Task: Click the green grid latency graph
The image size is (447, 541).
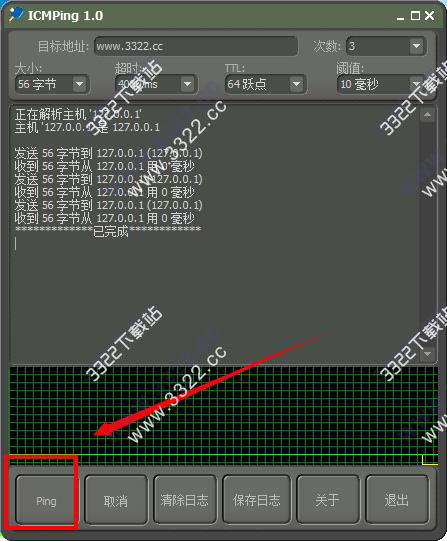Action: [x=224, y=416]
